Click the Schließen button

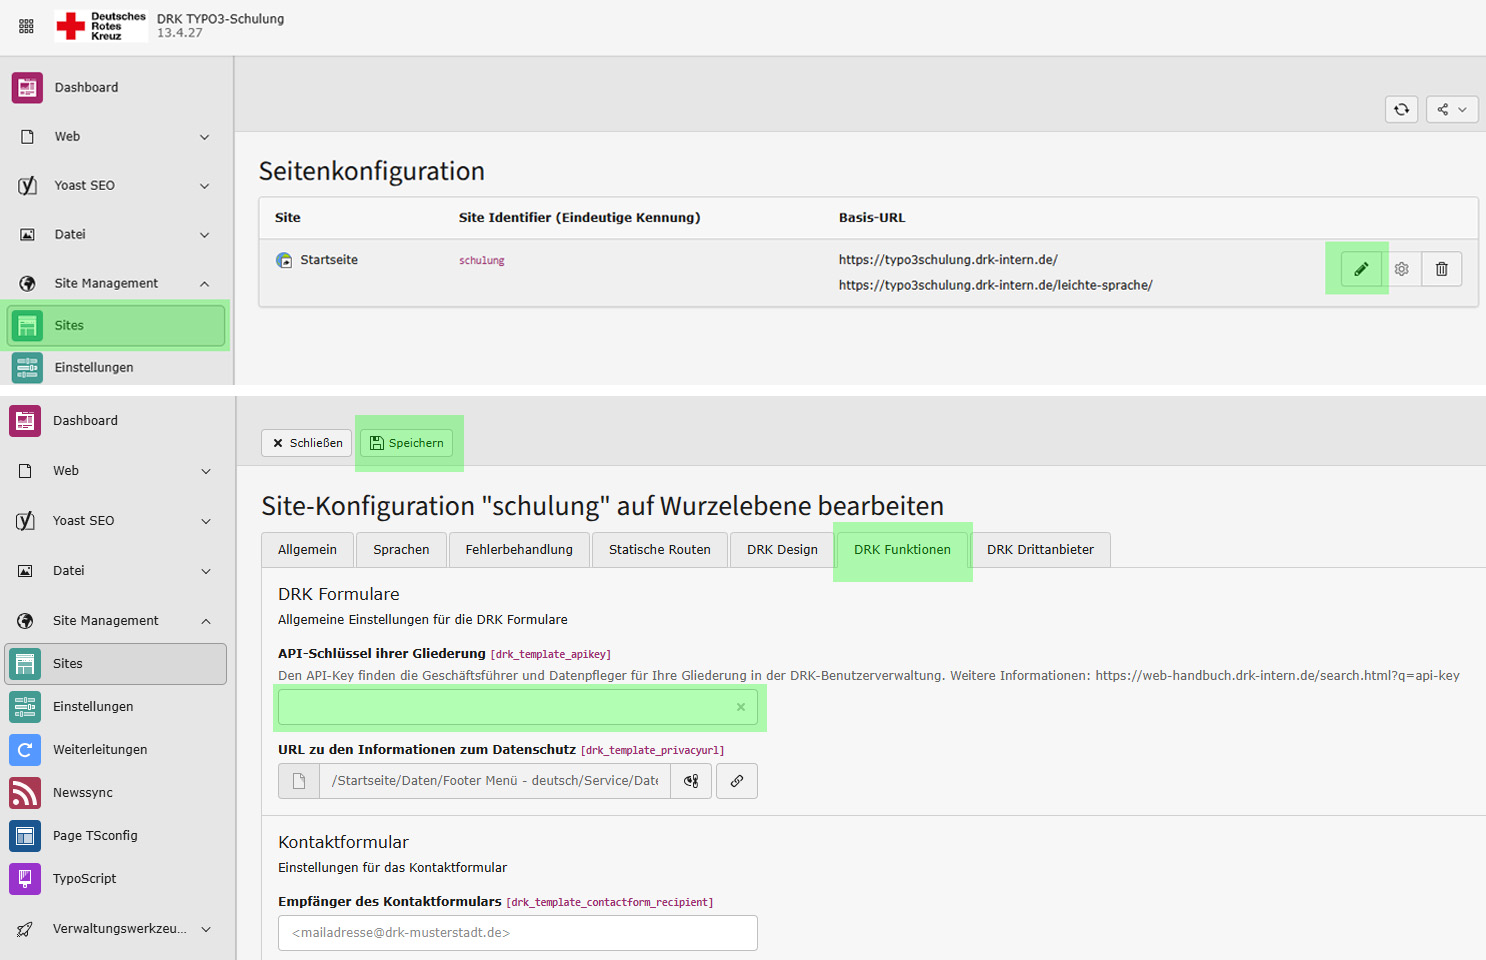[x=307, y=443]
